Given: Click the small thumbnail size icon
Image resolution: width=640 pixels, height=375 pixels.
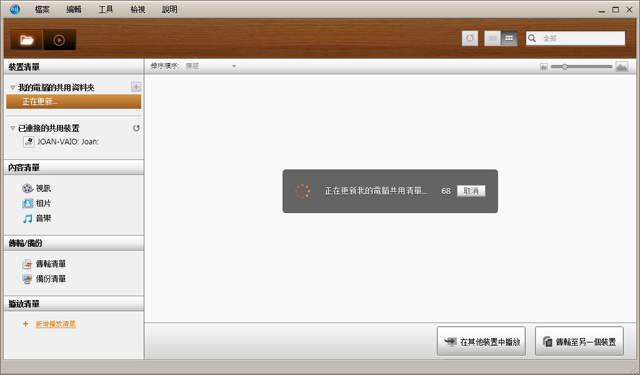Looking at the screenshot, I should pyautogui.click(x=544, y=67).
